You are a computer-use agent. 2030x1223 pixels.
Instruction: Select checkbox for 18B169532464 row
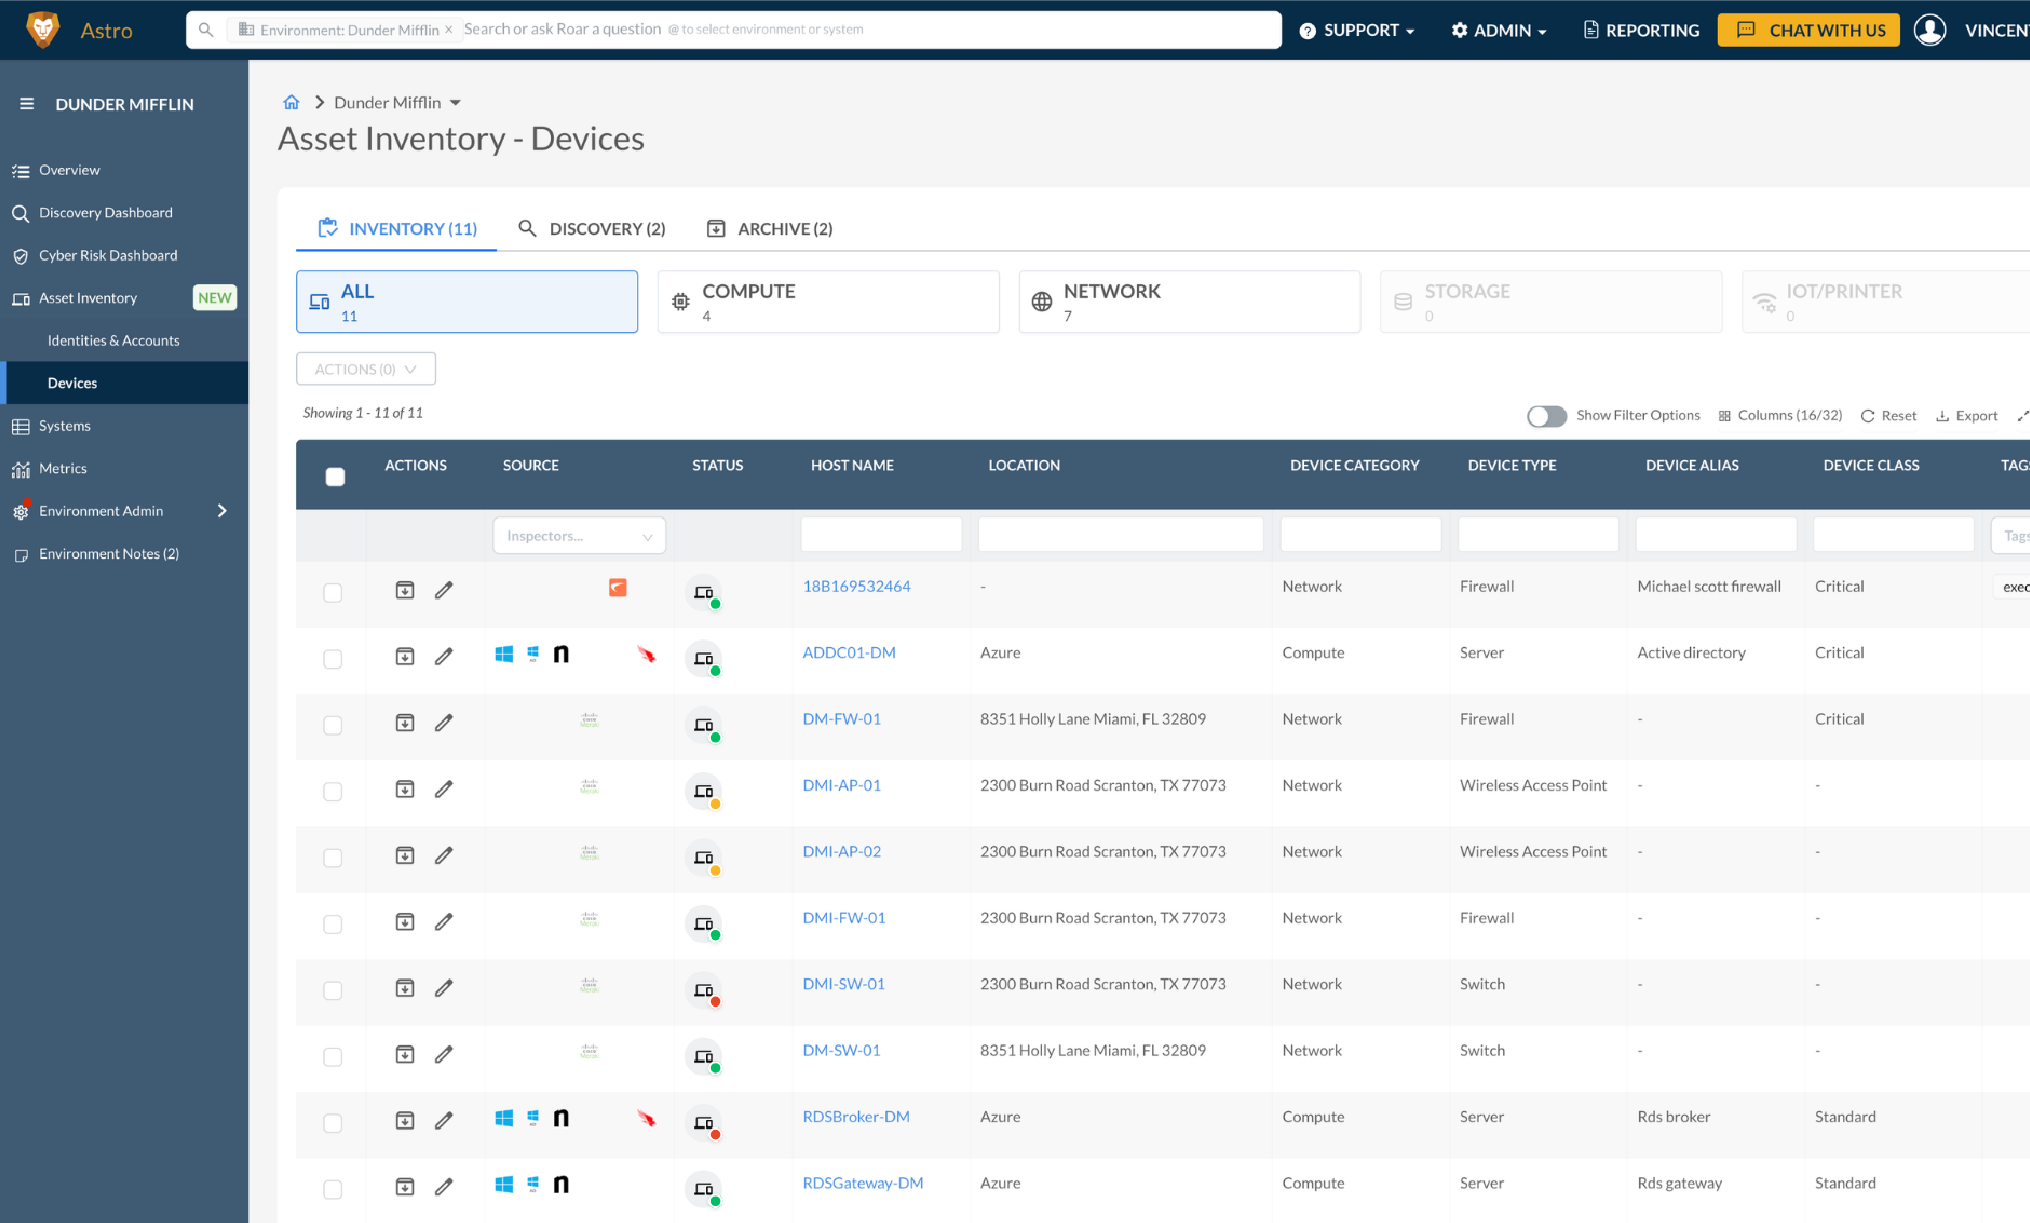click(x=333, y=593)
